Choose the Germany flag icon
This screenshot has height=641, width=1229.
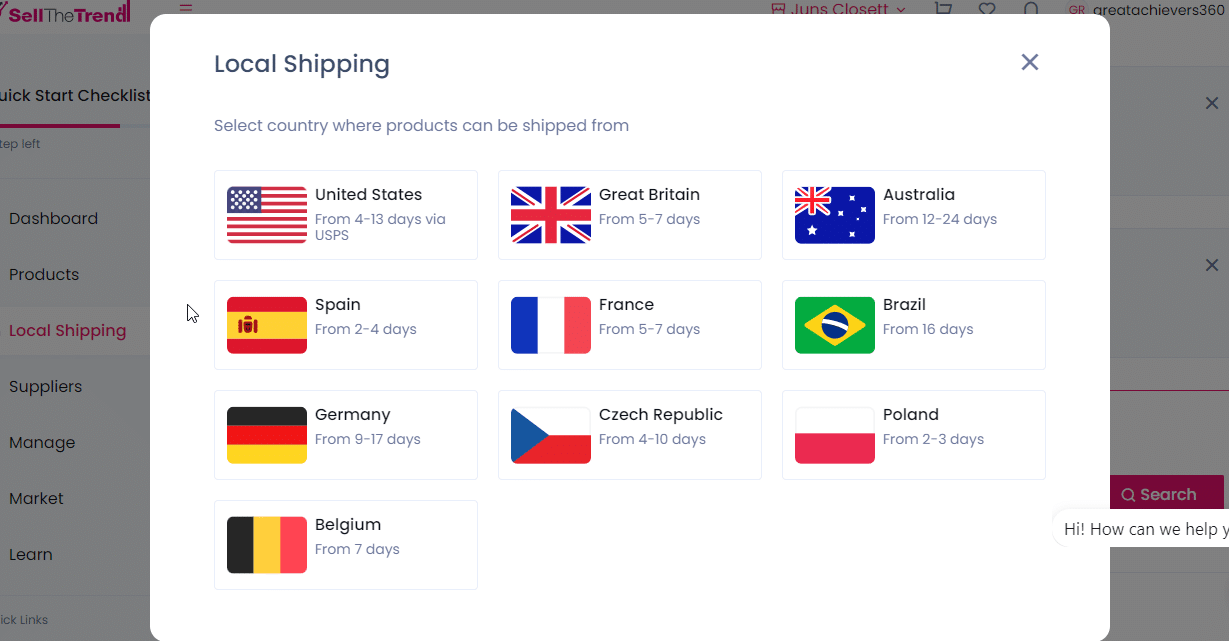[267, 435]
